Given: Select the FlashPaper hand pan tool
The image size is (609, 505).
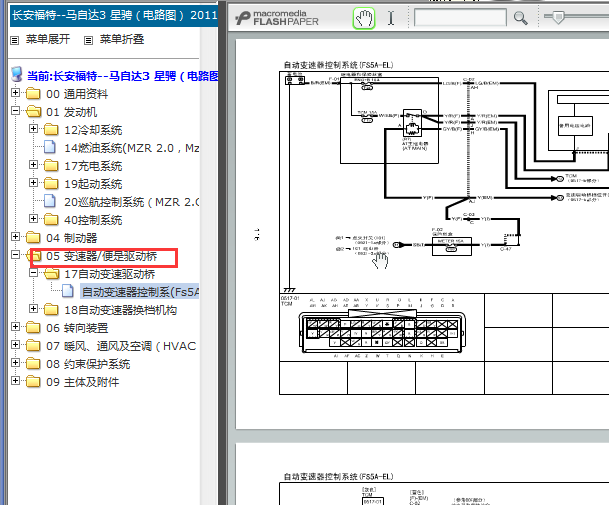Looking at the screenshot, I should [364, 18].
